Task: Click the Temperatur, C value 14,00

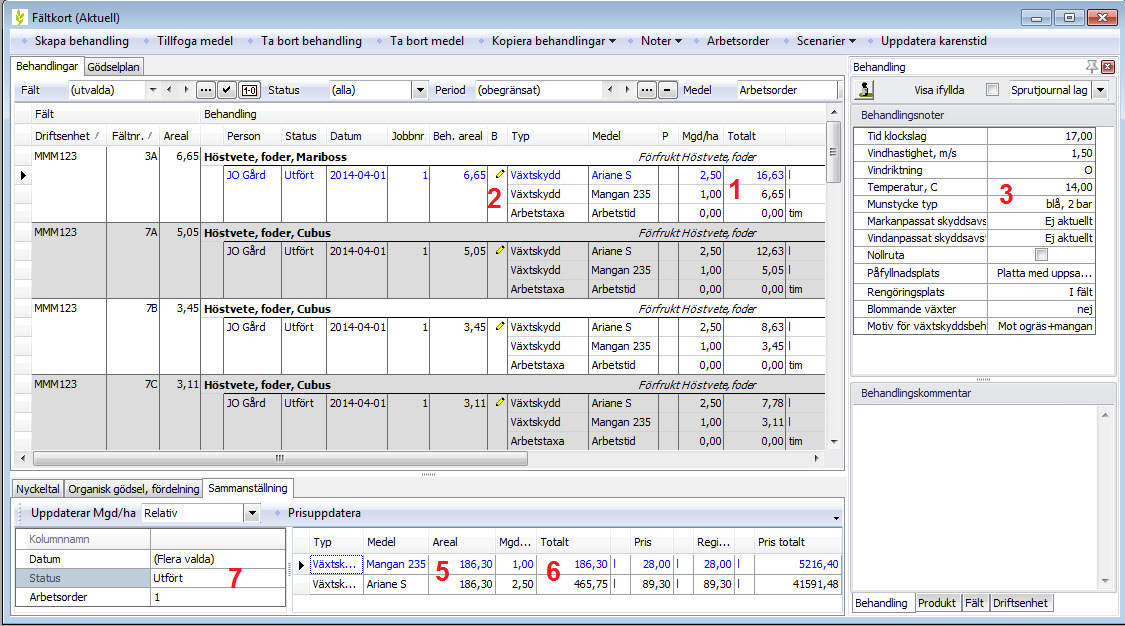Action: tap(1041, 187)
